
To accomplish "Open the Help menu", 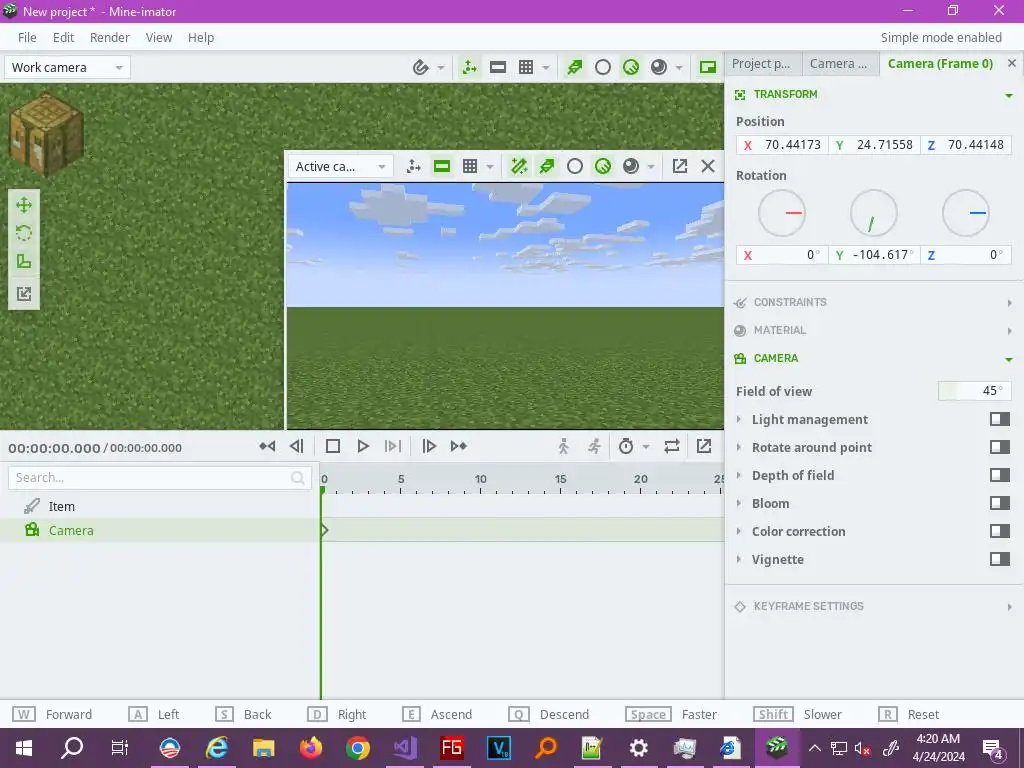I will pos(201,37).
